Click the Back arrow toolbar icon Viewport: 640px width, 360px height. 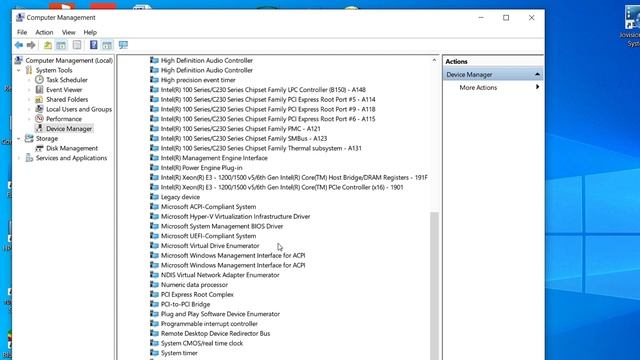pos(19,45)
